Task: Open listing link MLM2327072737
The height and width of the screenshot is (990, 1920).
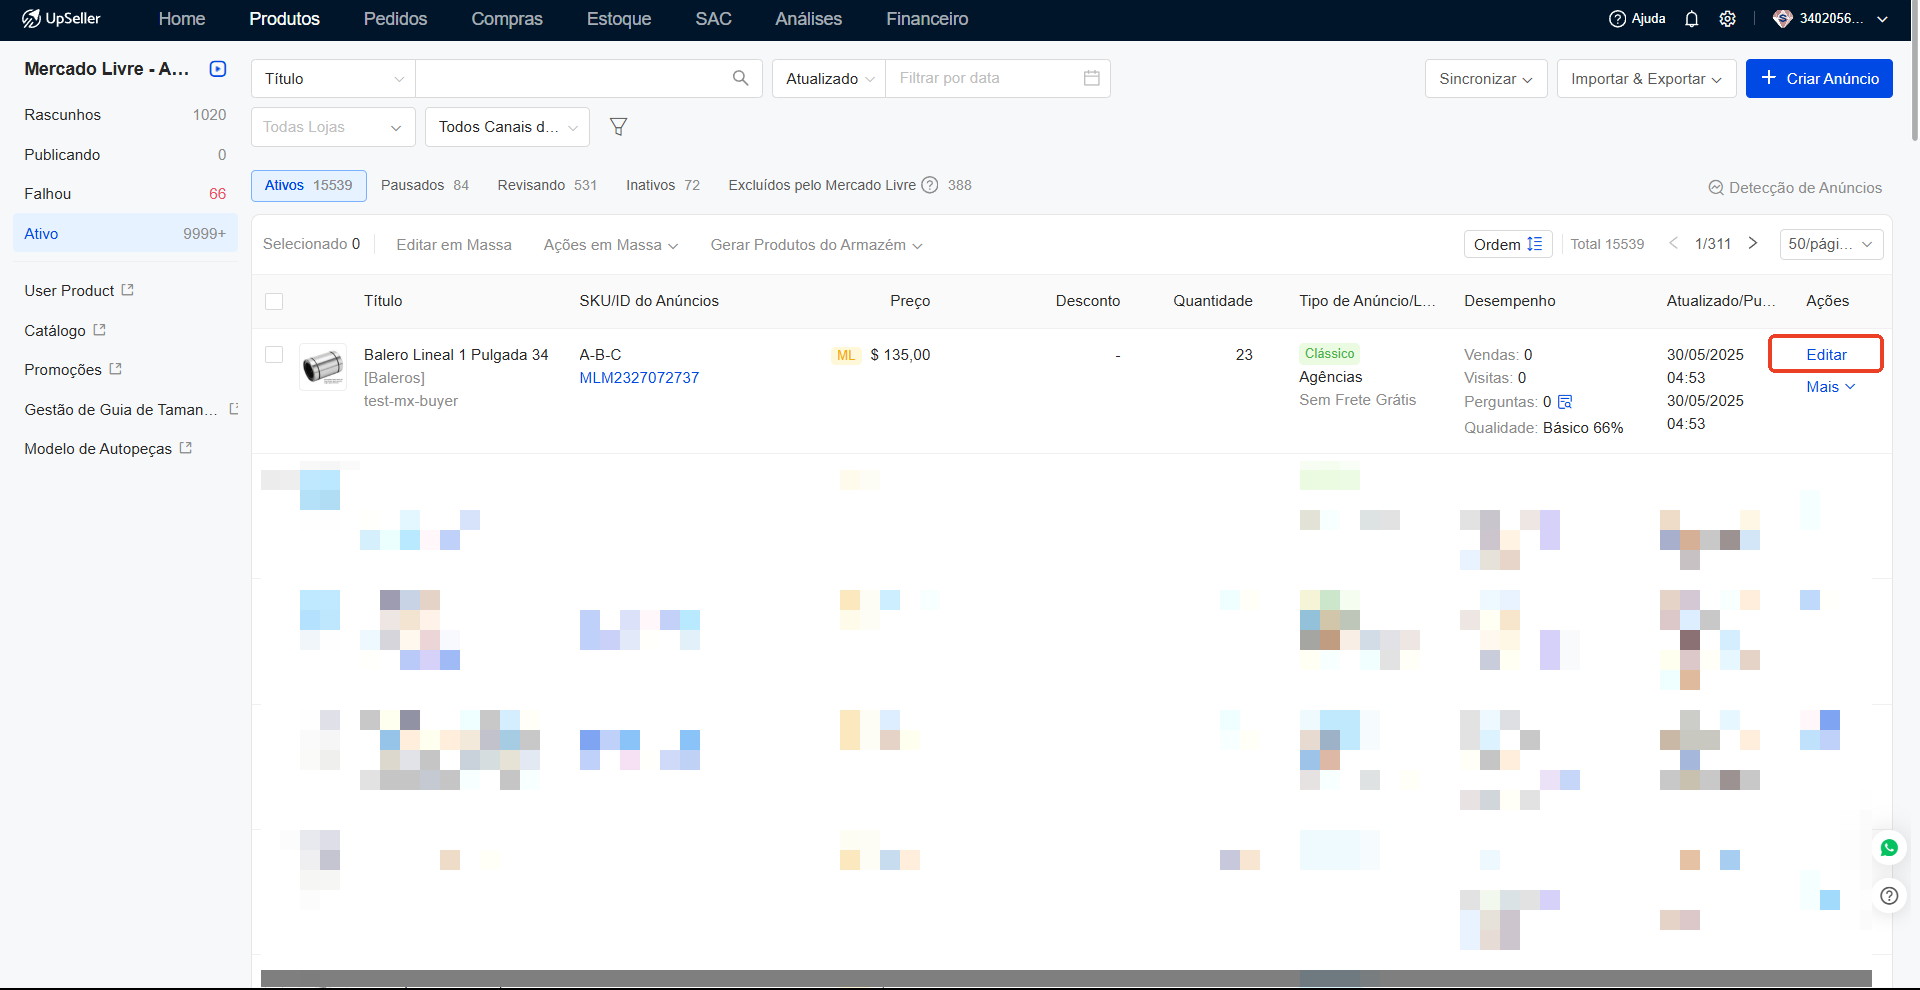Action: coord(639,378)
